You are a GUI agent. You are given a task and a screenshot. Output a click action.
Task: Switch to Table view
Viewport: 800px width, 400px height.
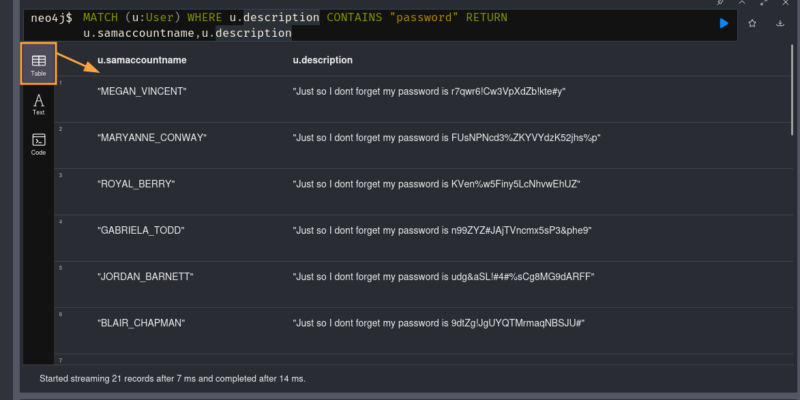[x=38, y=64]
